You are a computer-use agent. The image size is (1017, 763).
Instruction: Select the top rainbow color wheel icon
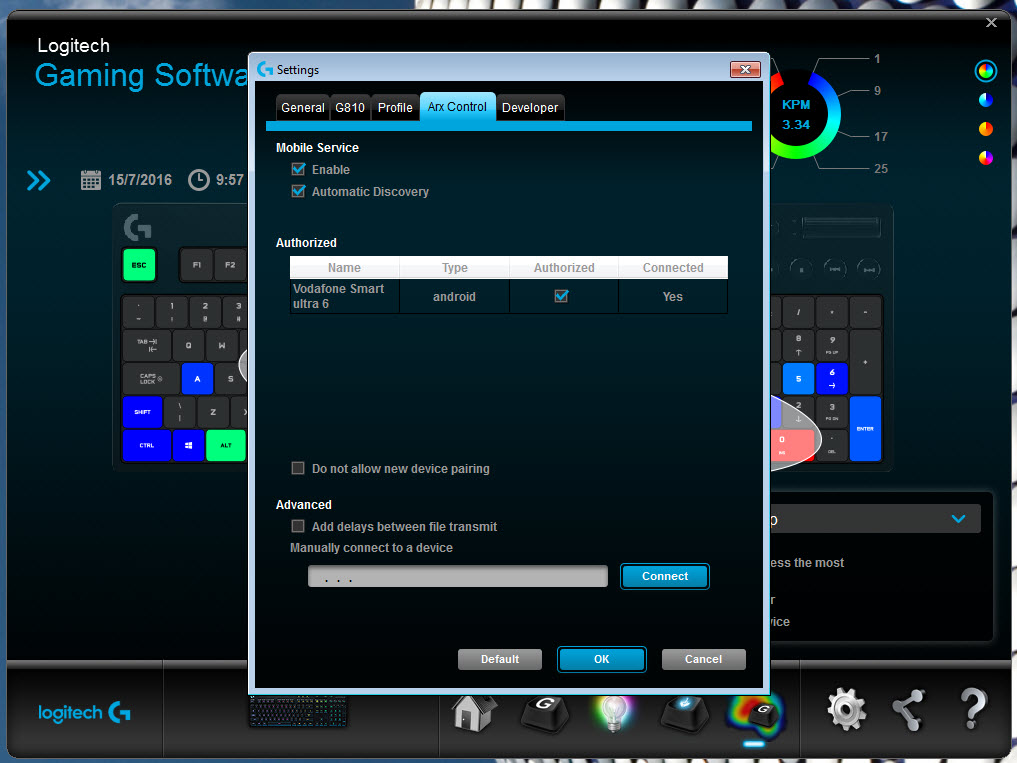(985, 71)
